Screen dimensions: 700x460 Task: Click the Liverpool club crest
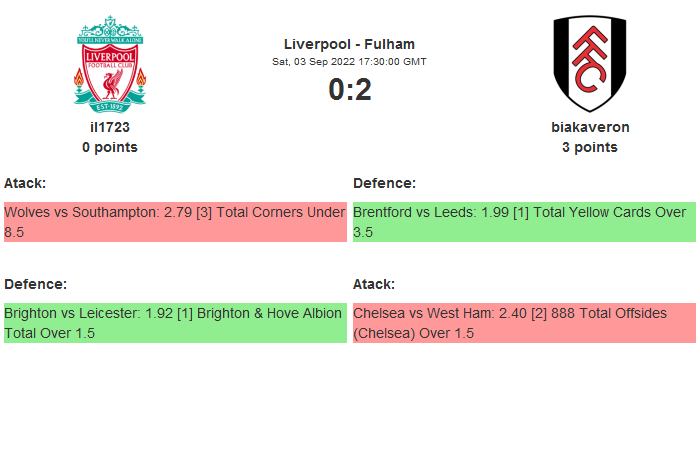coord(110,63)
